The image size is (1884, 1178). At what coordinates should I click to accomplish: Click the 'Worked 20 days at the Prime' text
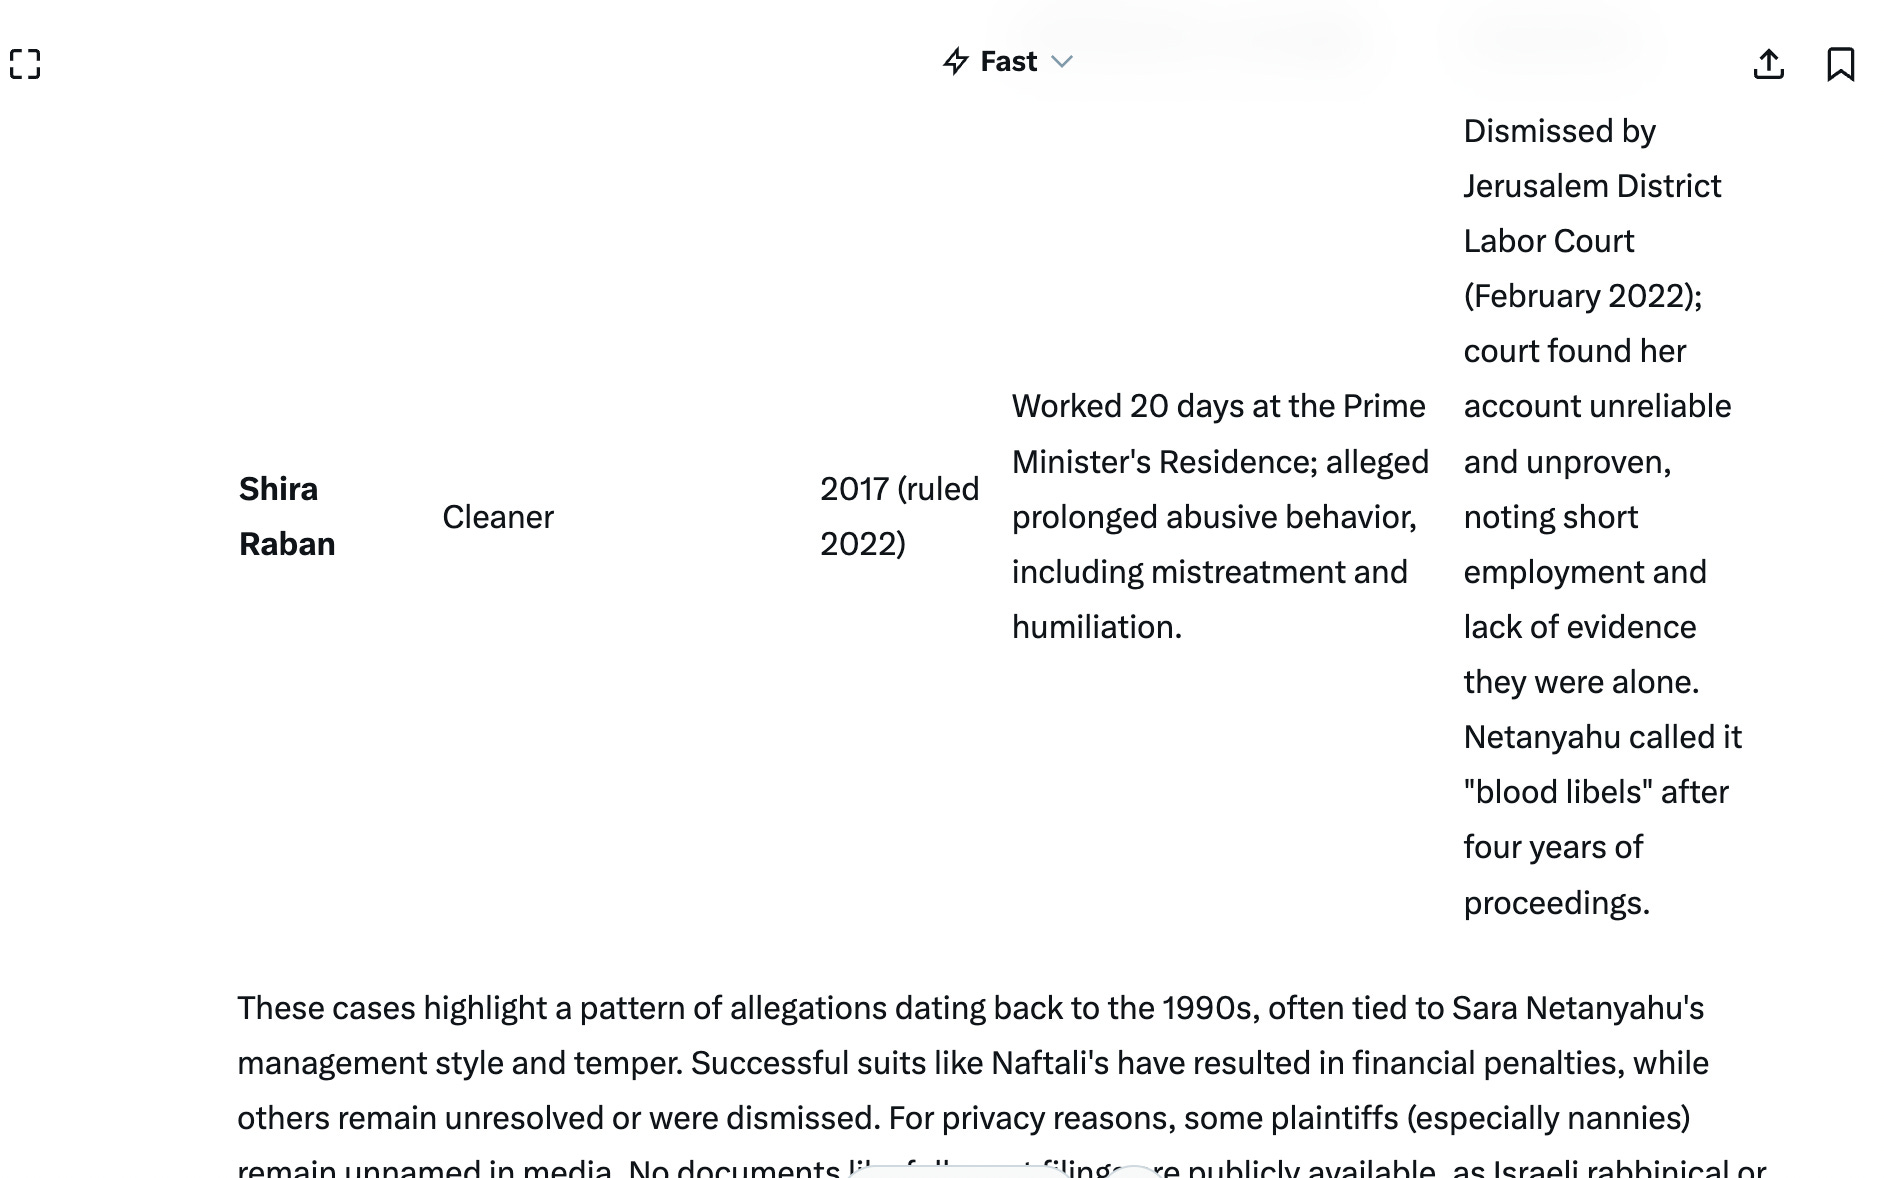point(1218,406)
